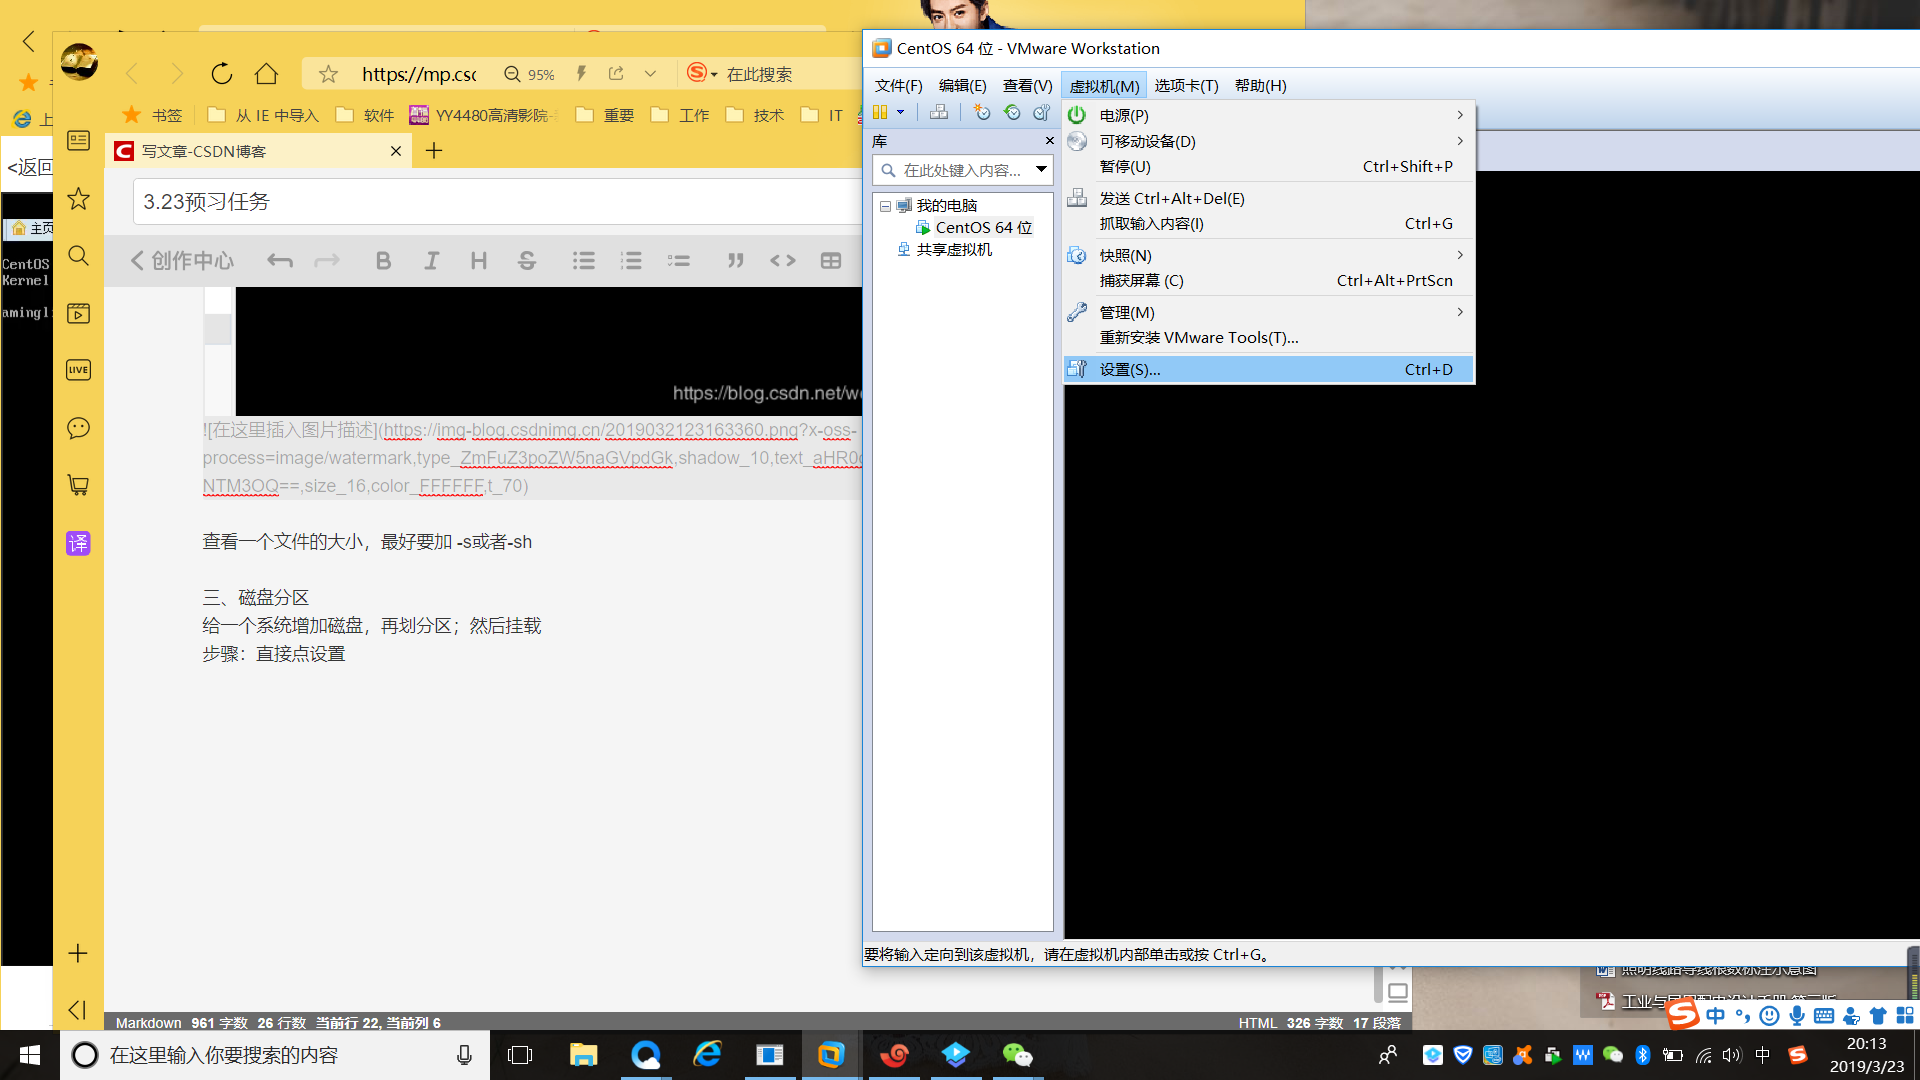Insert a table with the table icon
The width and height of the screenshot is (1920, 1080).
pyautogui.click(x=831, y=261)
